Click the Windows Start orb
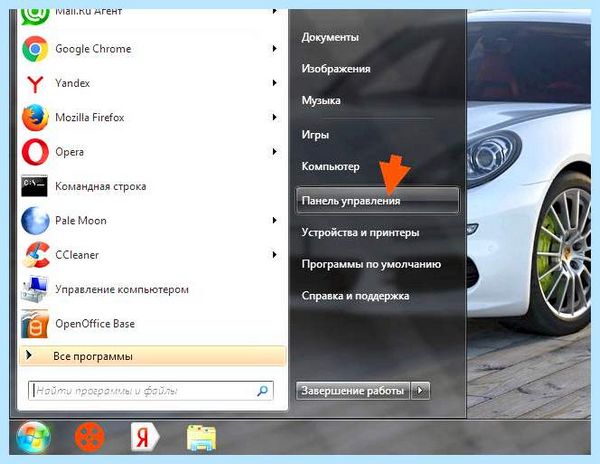The image size is (600, 464). (33, 437)
